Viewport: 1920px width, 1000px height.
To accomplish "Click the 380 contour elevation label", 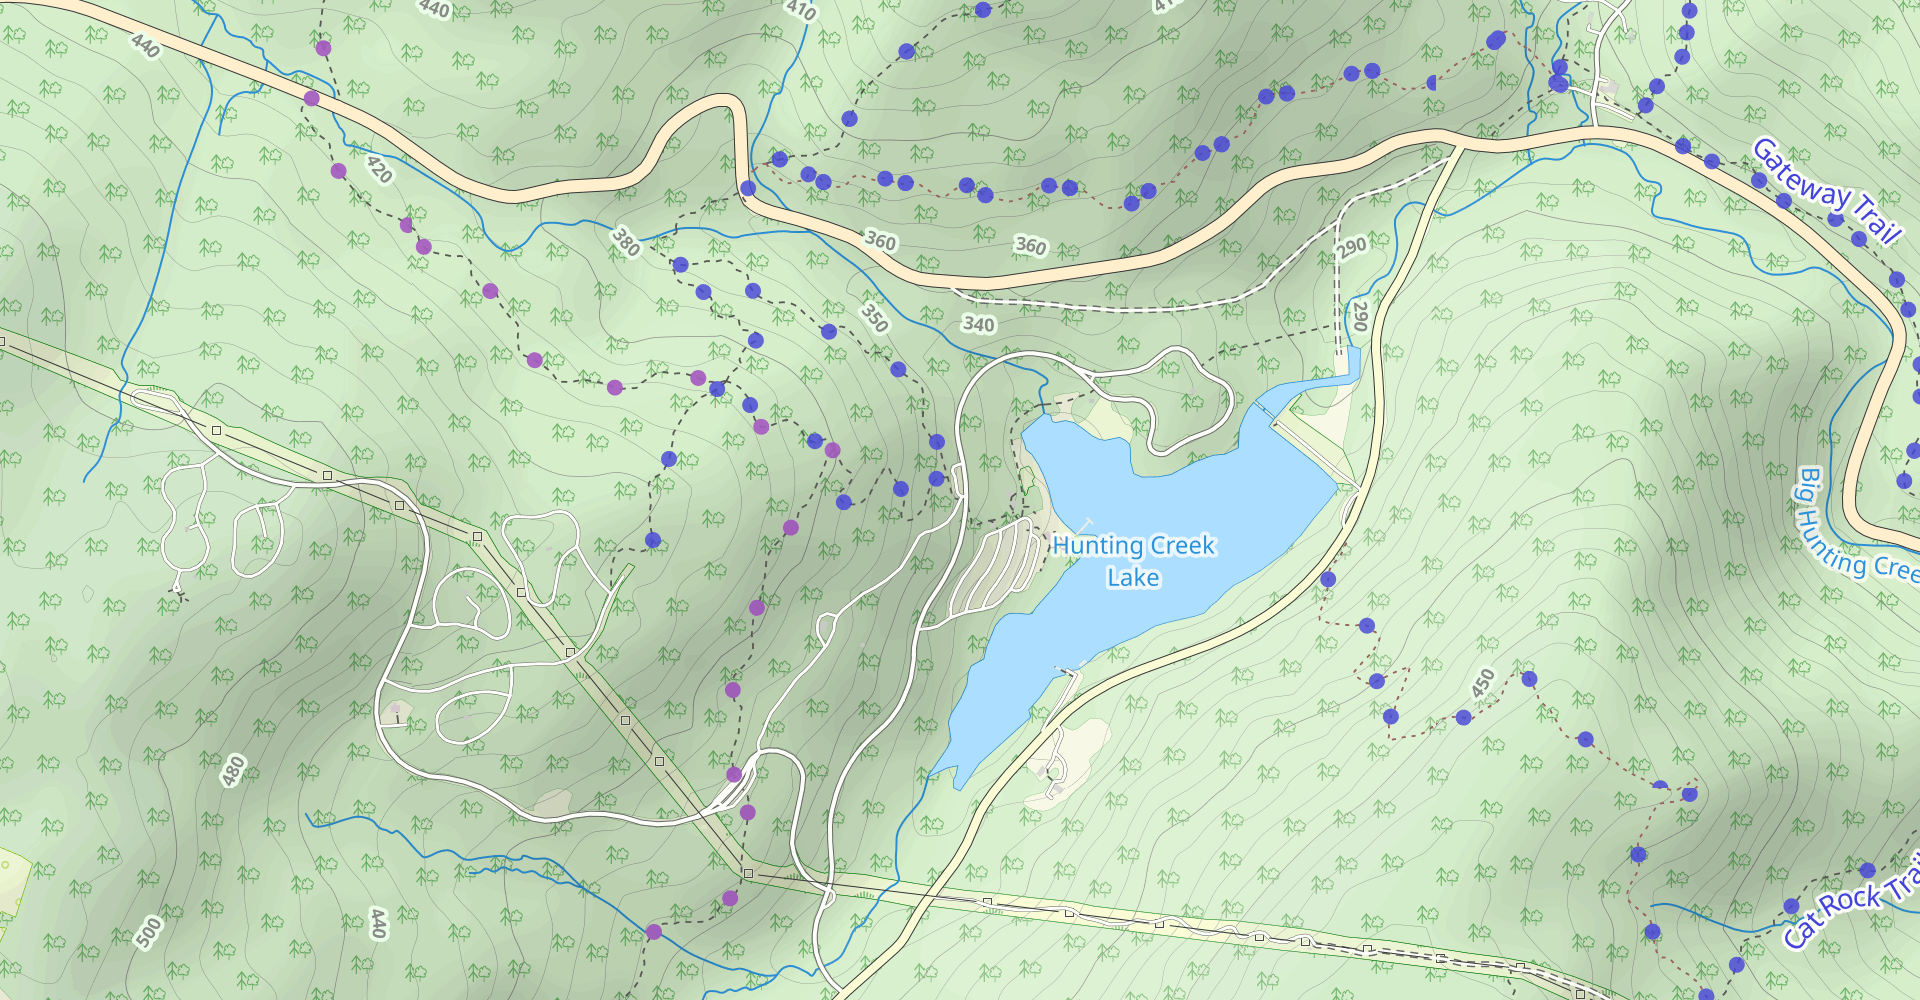I will (626, 241).
